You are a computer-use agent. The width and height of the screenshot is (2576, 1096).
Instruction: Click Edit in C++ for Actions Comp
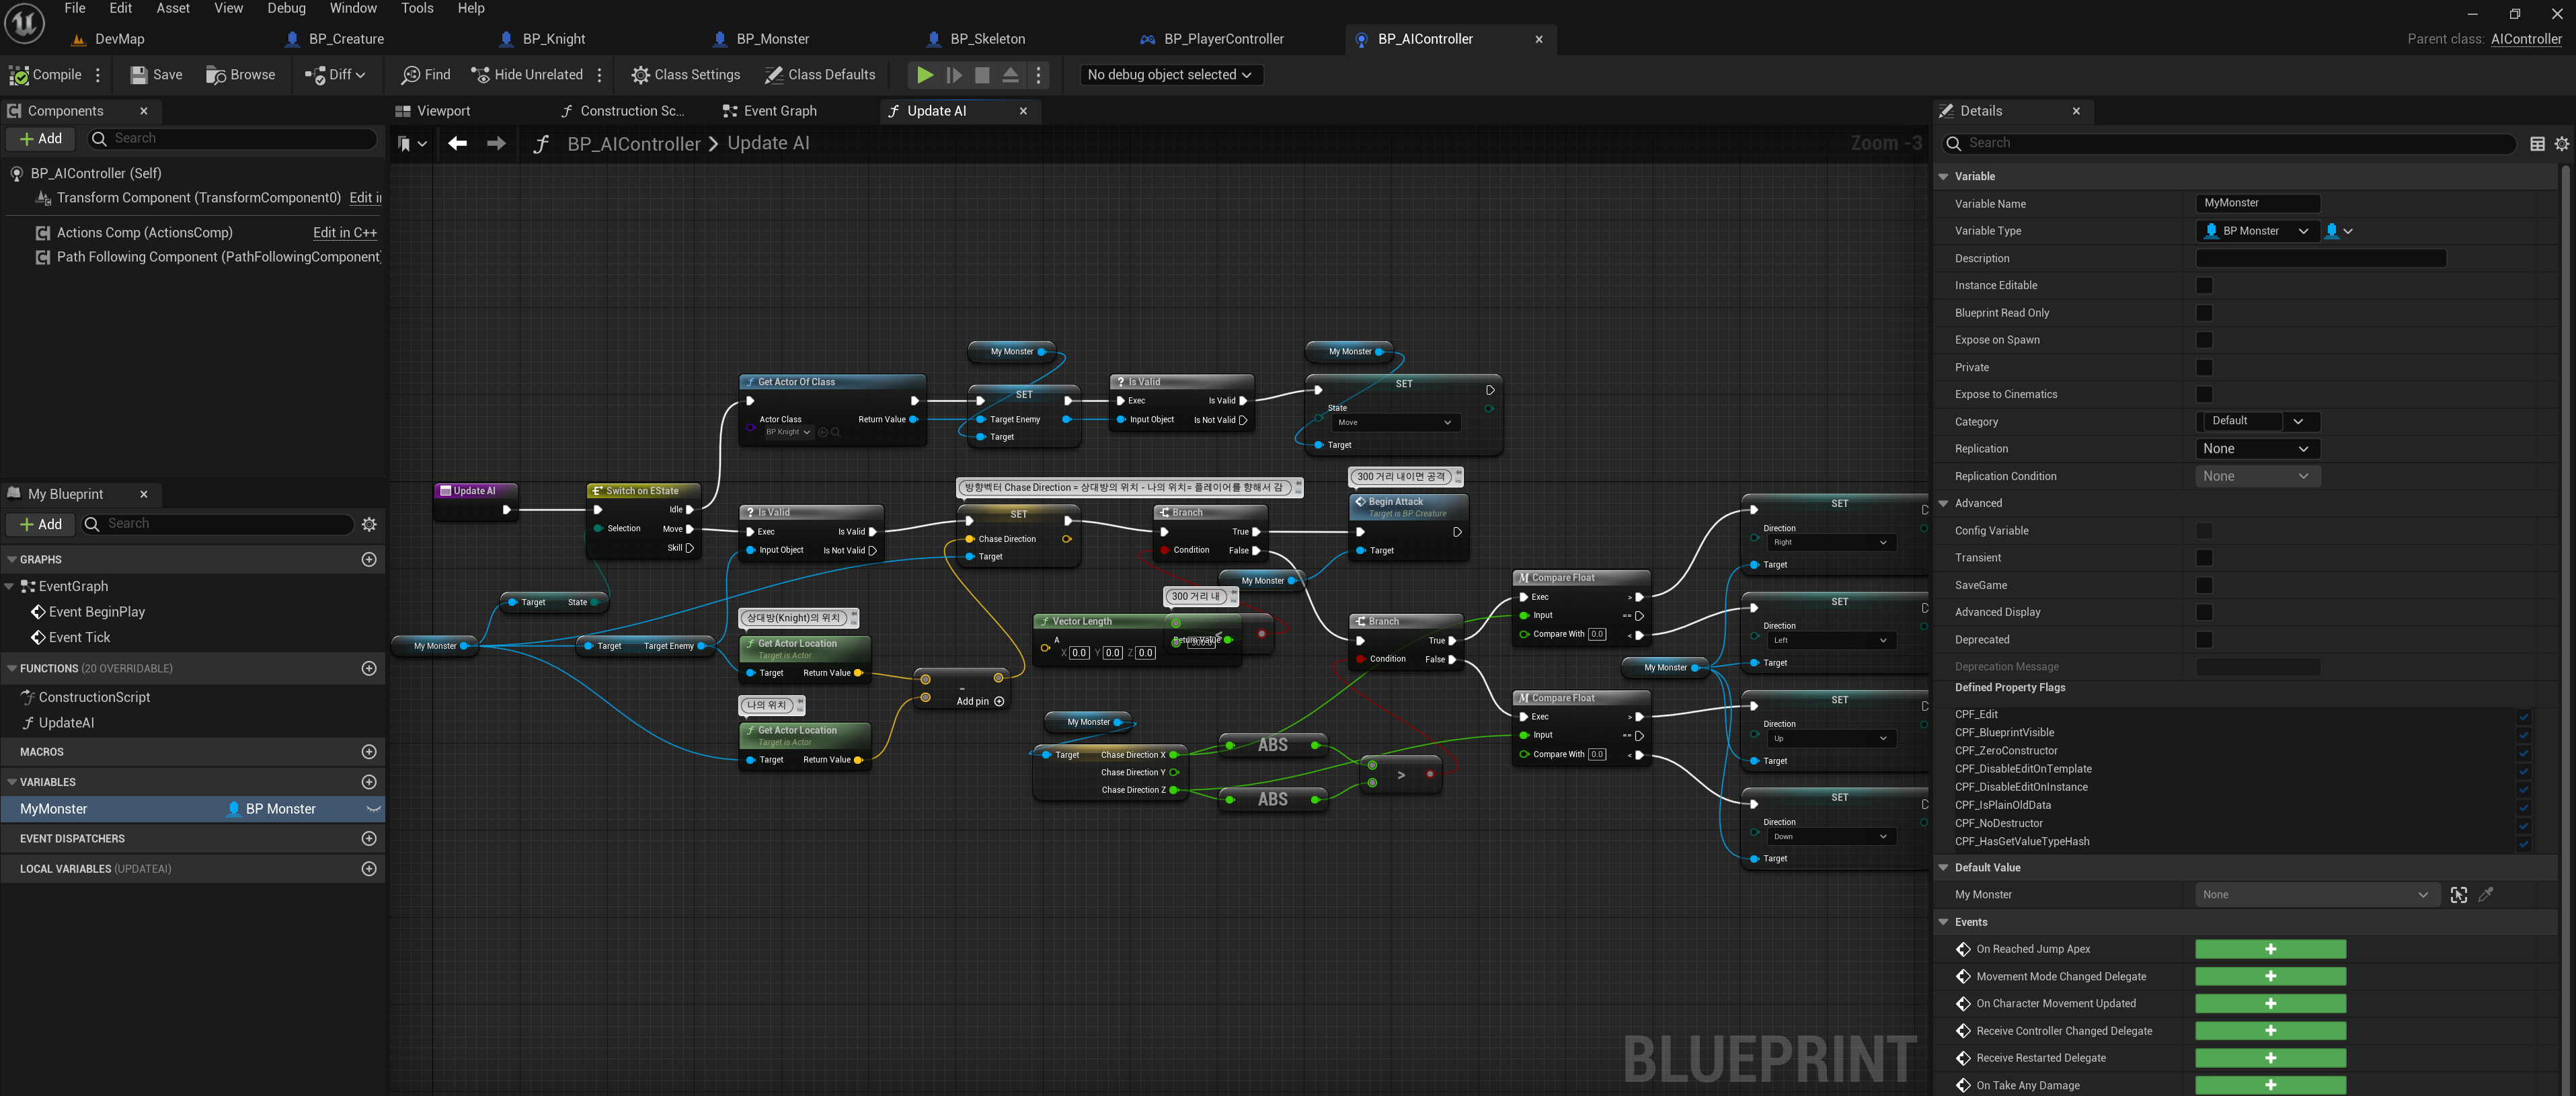point(345,233)
